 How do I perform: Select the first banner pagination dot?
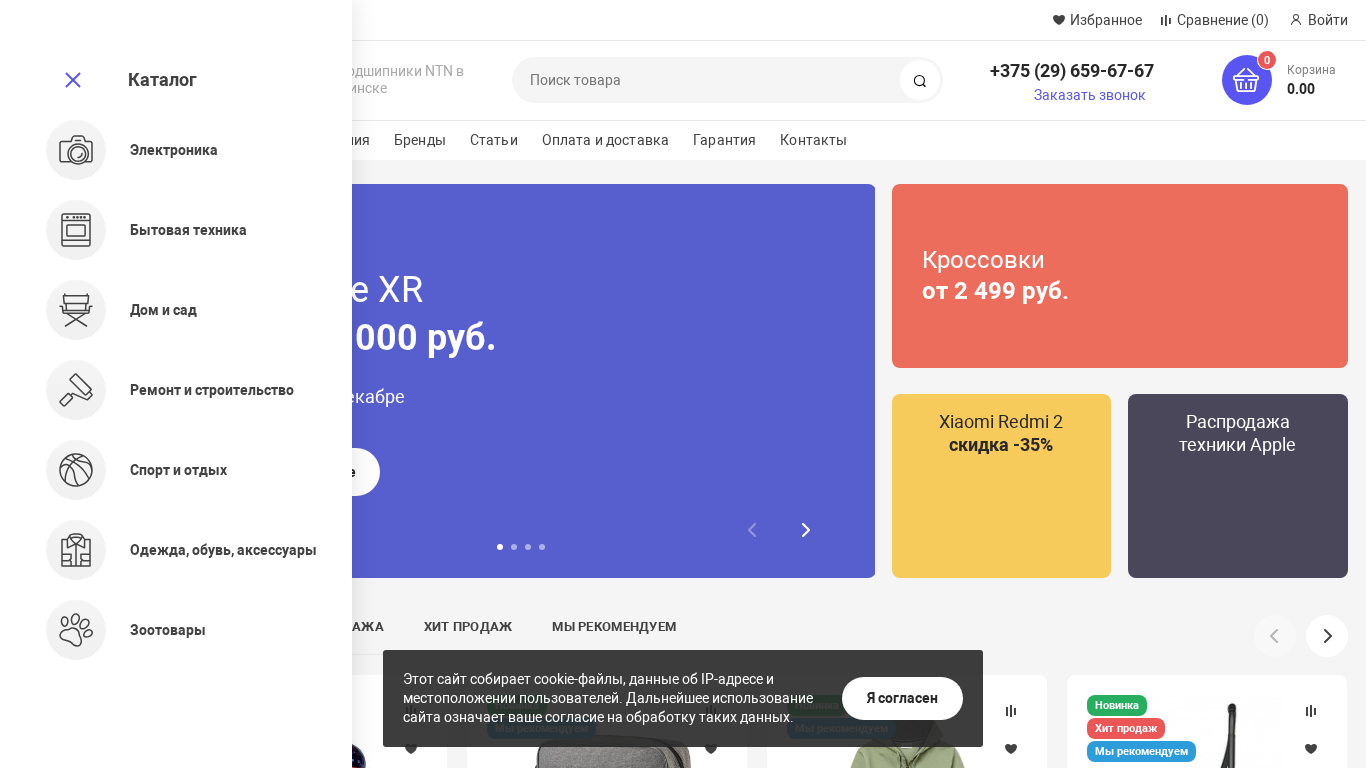click(500, 547)
